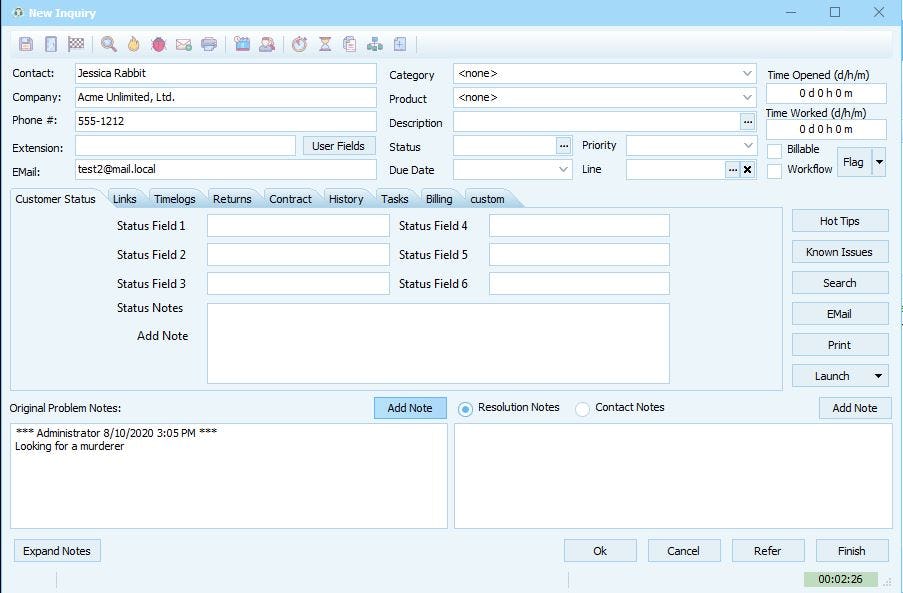This screenshot has height=593, width=903.
Task: Click the printer icon on the toolbar
Action: click(x=210, y=44)
